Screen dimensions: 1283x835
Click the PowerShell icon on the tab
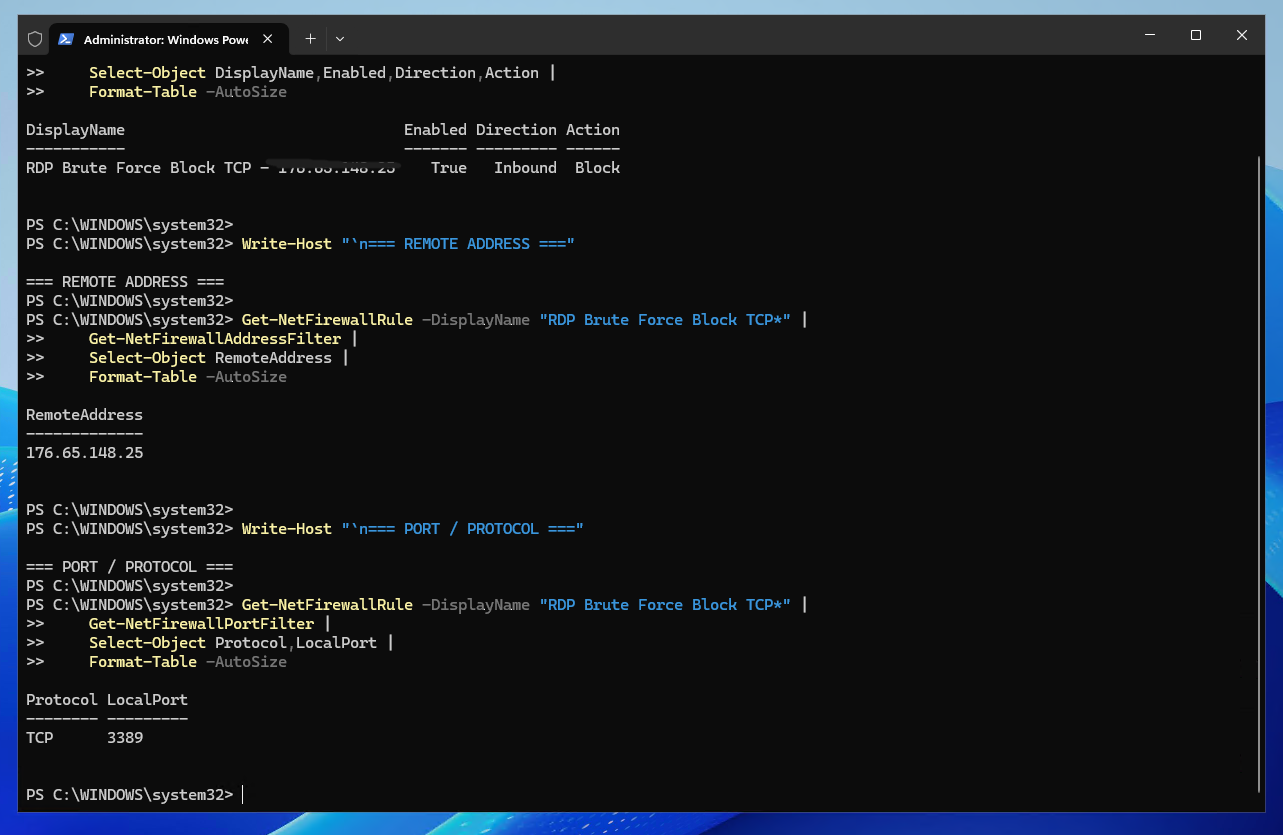[66, 39]
